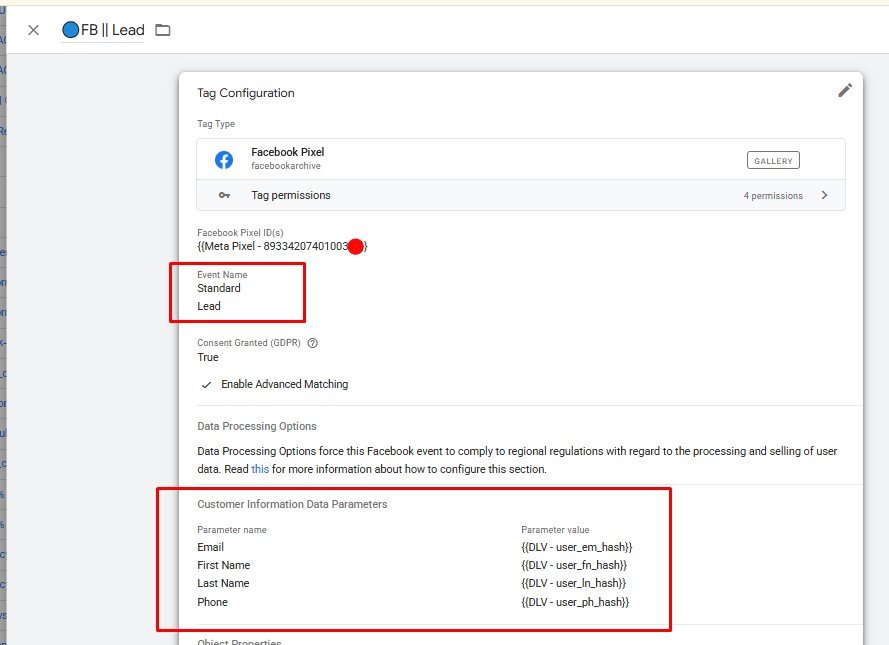Select the Lead event value
Screen dimensions: 889x645
pyautogui.click(x=209, y=306)
